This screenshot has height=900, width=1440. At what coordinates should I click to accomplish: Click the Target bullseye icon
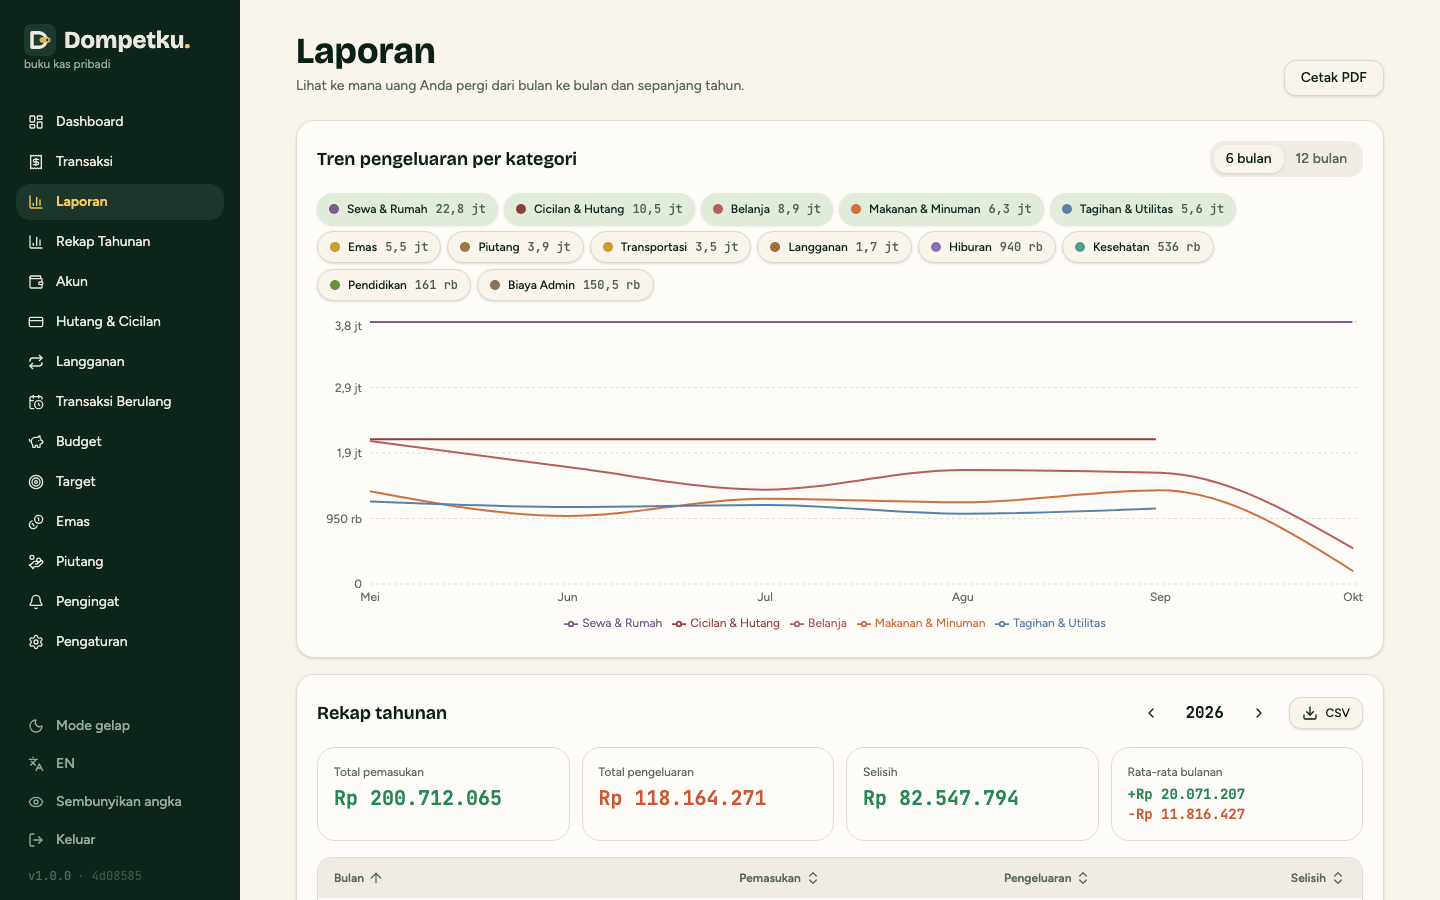(x=36, y=482)
